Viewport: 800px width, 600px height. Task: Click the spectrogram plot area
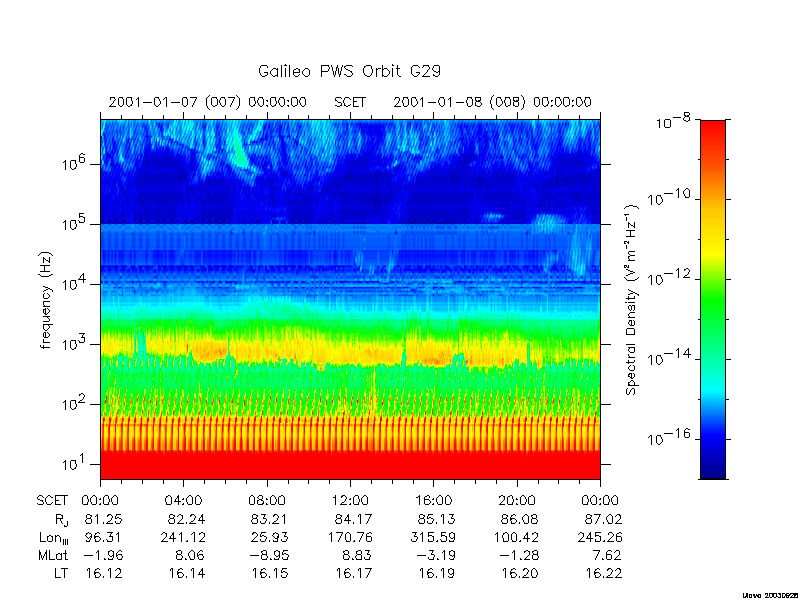351,299
